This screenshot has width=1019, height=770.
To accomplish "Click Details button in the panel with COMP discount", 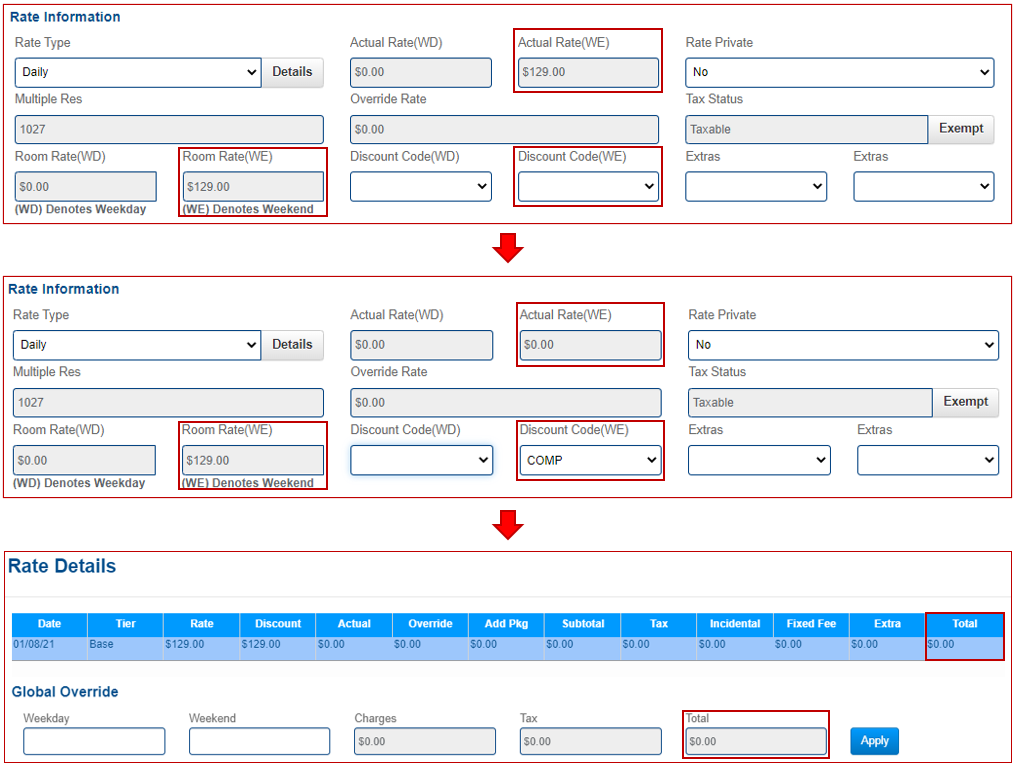I will pos(292,345).
